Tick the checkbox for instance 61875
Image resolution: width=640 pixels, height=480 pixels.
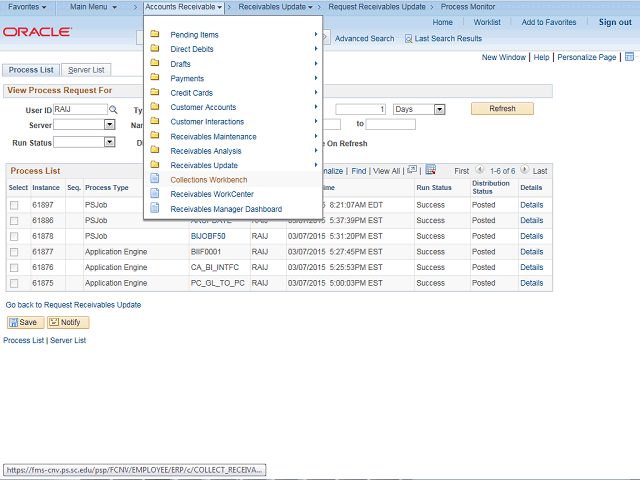point(14,285)
